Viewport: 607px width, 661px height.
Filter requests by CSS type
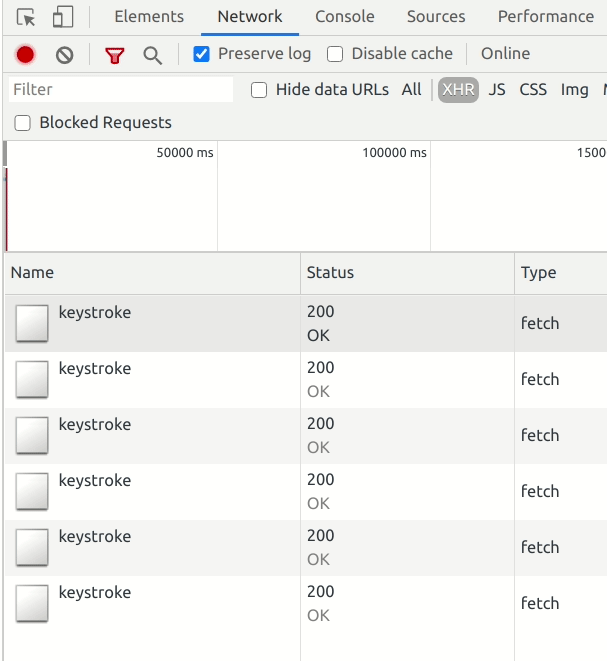coord(533,89)
